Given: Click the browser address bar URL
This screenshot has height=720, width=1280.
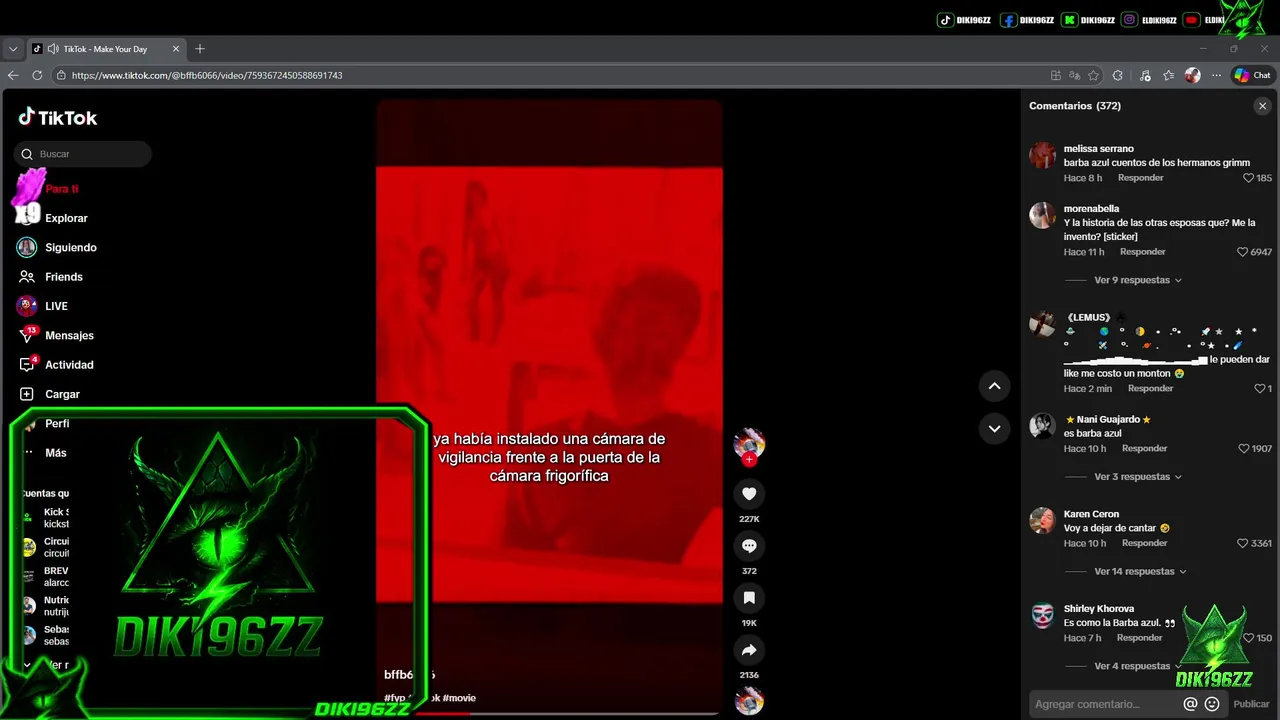Looking at the screenshot, I should 207,75.
